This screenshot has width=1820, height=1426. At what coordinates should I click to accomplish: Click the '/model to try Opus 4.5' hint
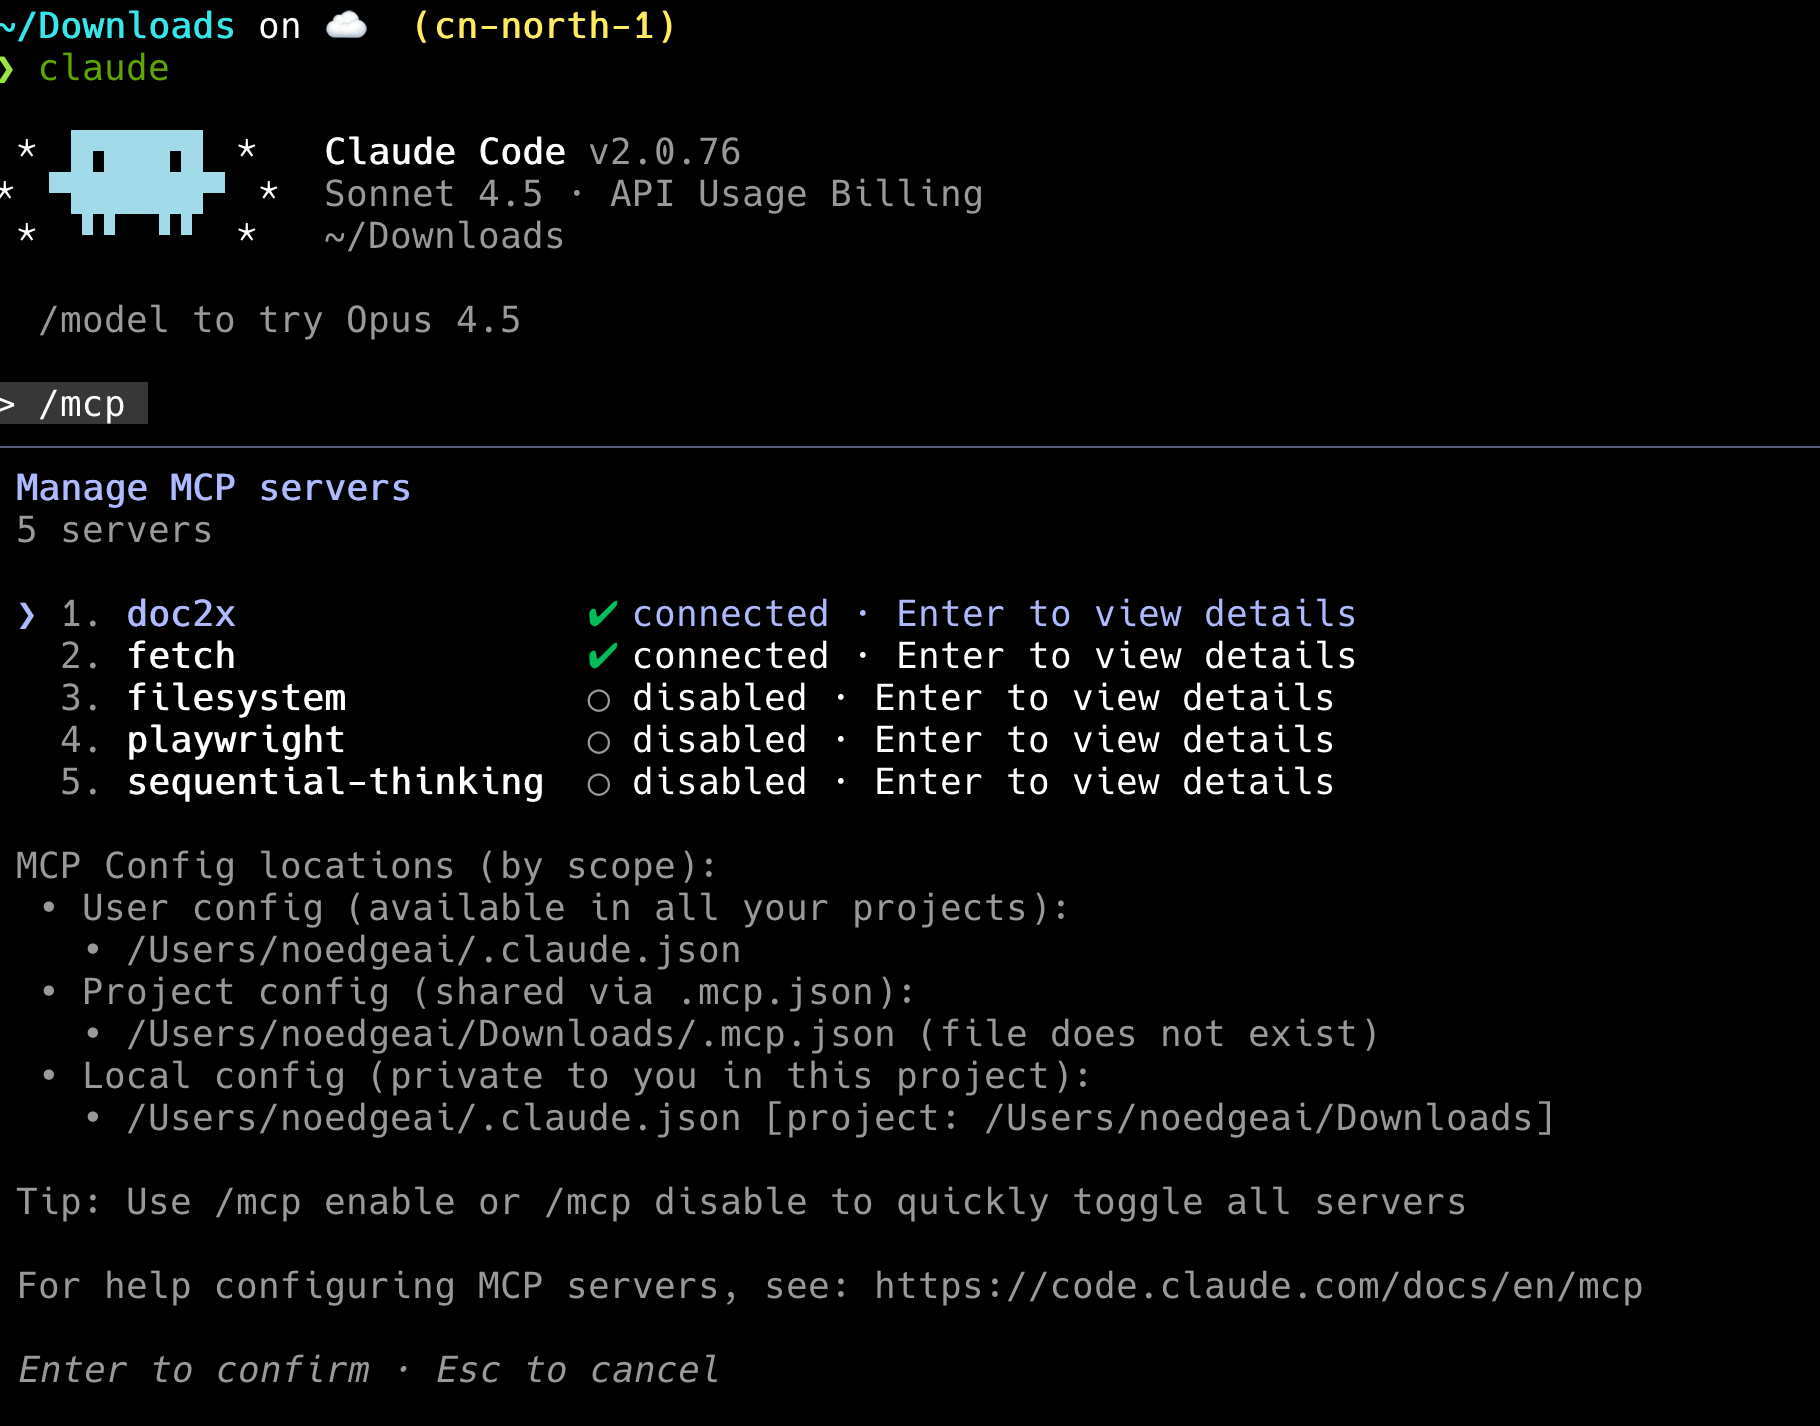coord(280,320)
